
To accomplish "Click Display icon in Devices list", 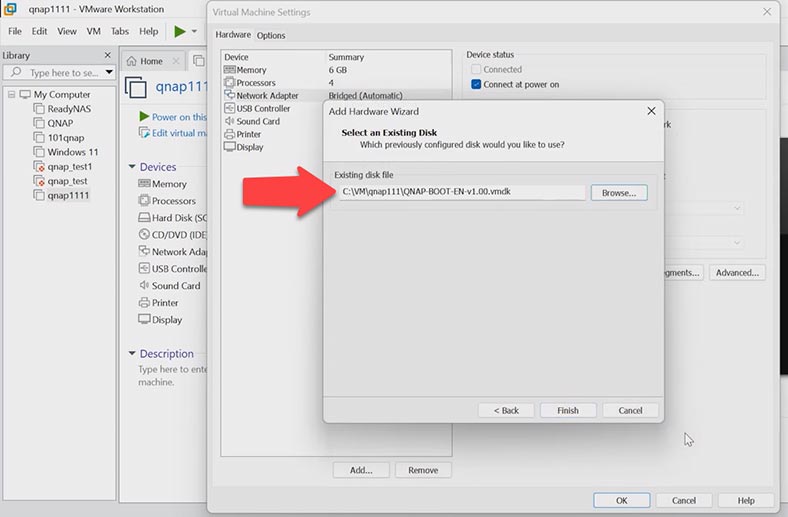I will click(x=144, y=319).
